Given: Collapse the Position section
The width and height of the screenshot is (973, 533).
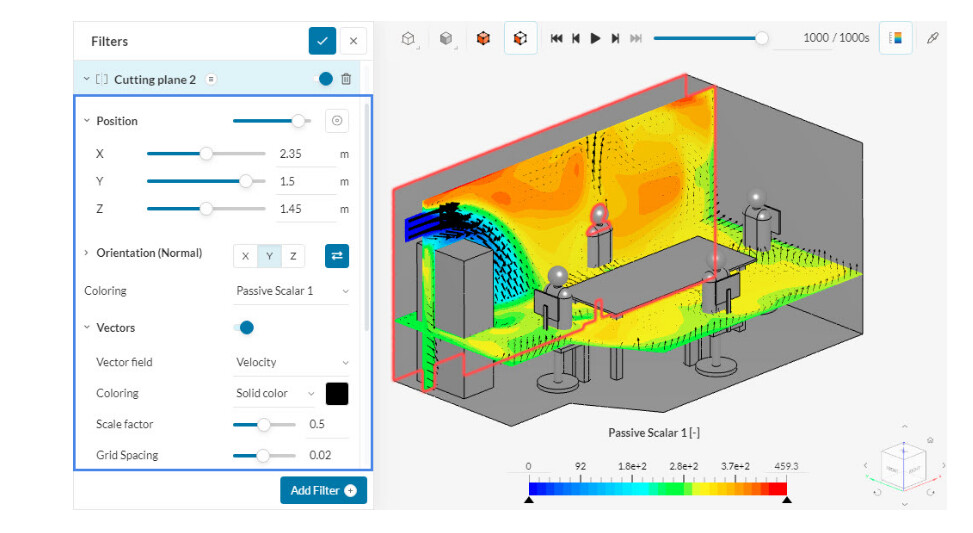Looking at the screenshot, I should tap(87, 120).
